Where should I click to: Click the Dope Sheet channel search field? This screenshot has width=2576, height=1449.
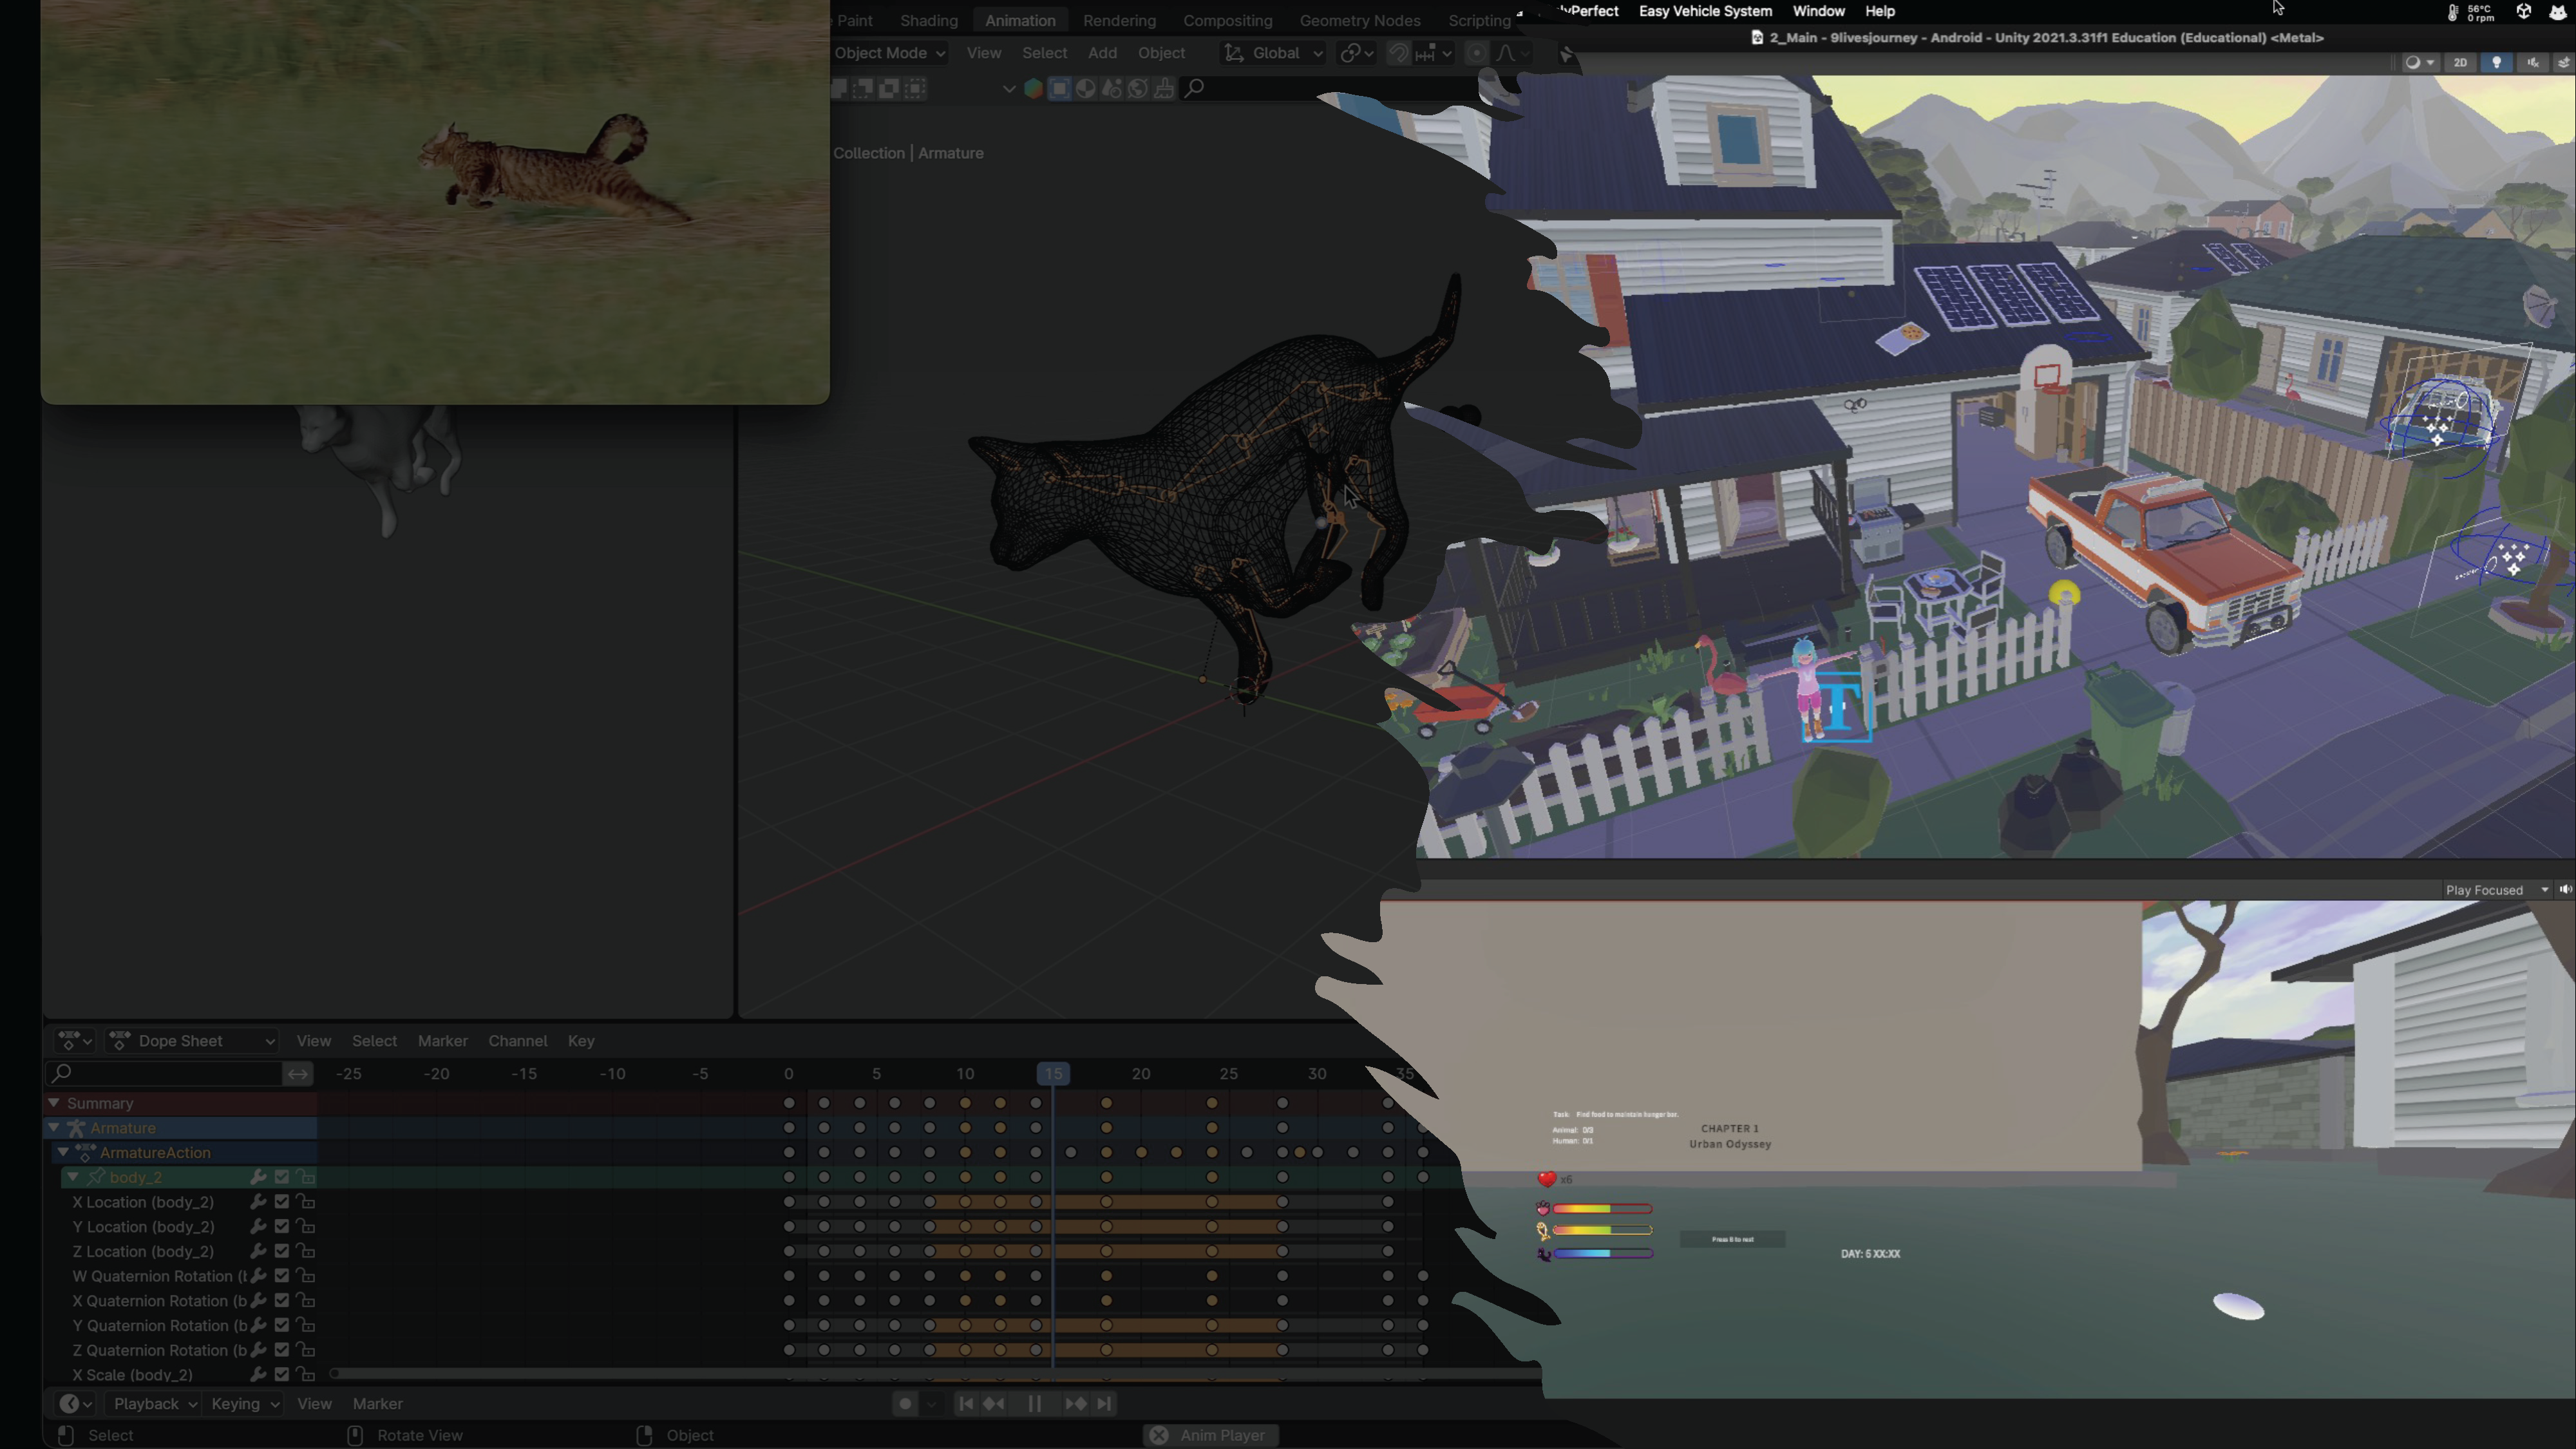tap(165, 1074)
